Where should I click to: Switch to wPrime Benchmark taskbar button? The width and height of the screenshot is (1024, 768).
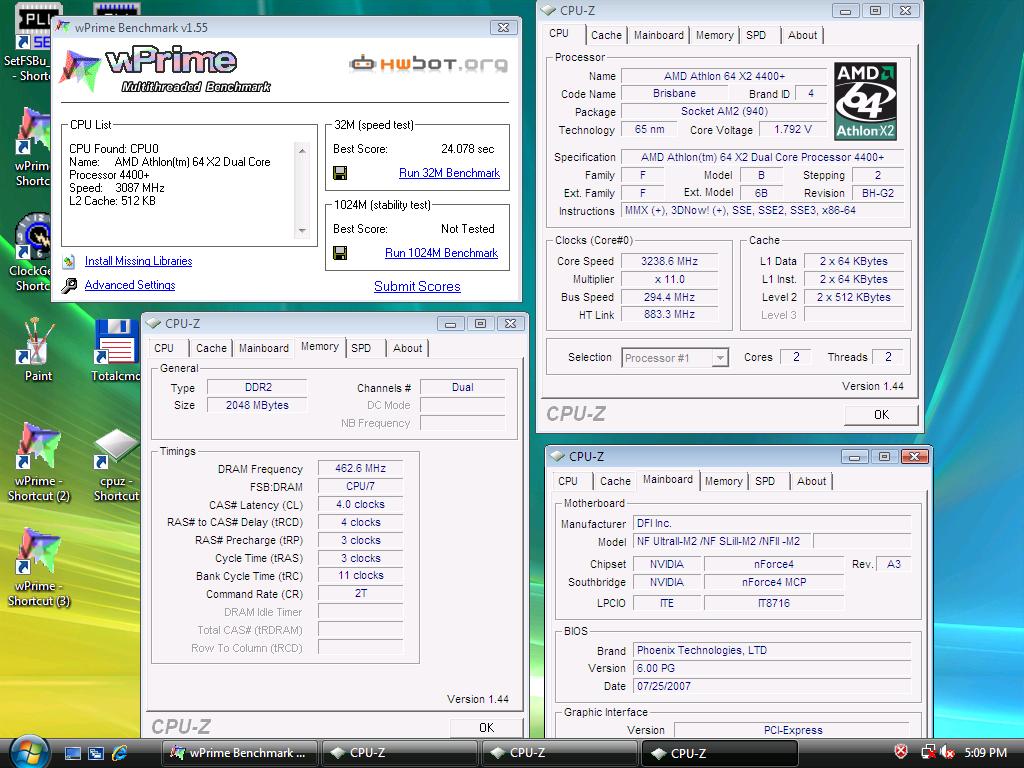[242, 753]
